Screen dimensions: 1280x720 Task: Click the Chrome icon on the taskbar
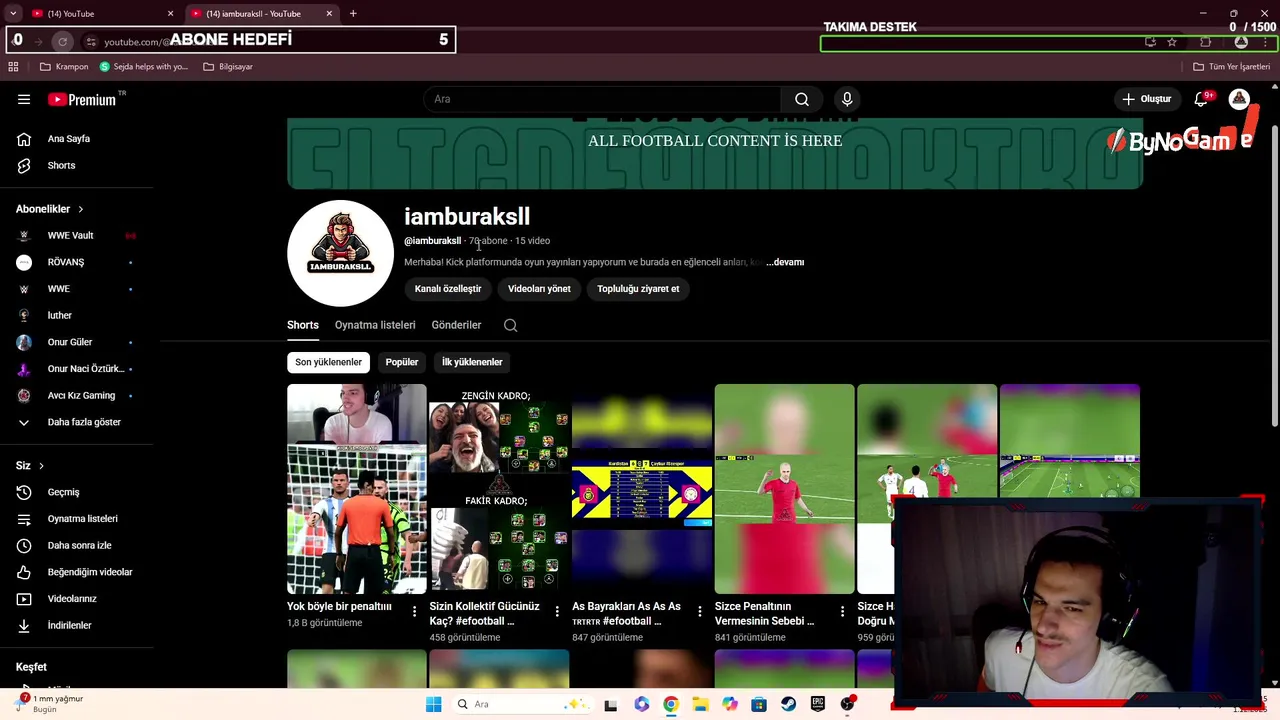coord(670,704)
